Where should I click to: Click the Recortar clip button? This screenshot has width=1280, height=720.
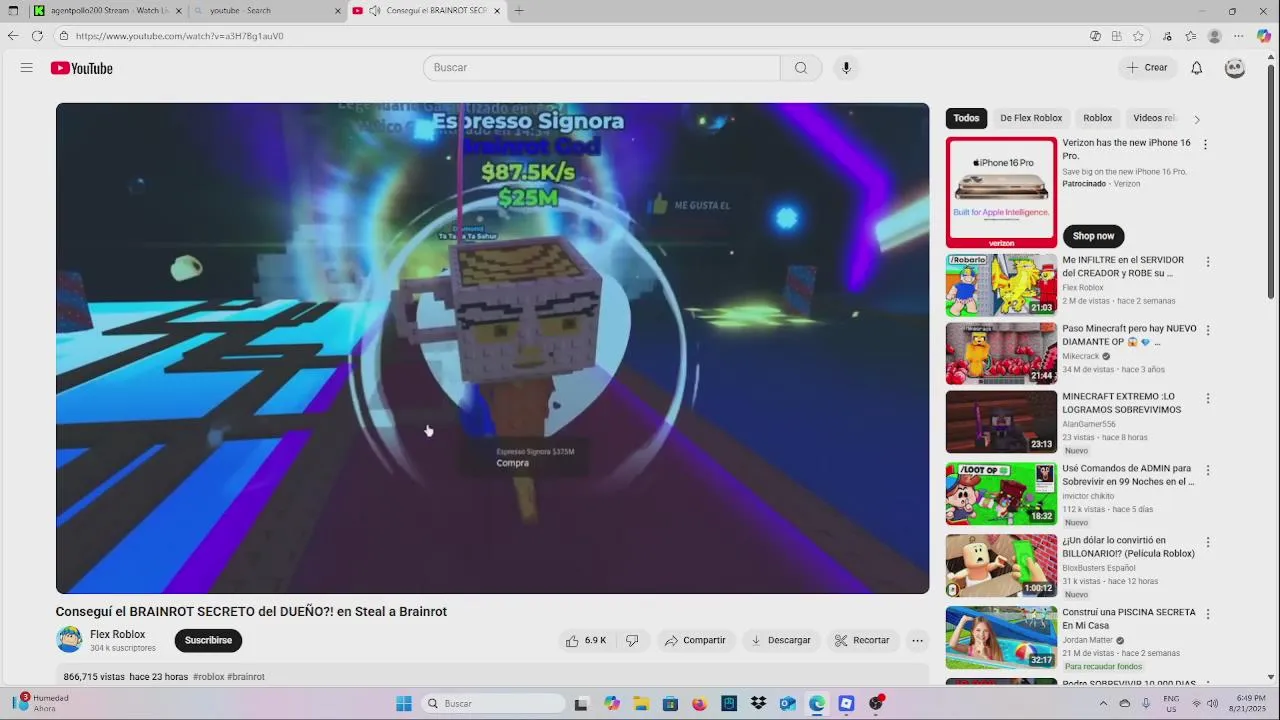point(862,640)
